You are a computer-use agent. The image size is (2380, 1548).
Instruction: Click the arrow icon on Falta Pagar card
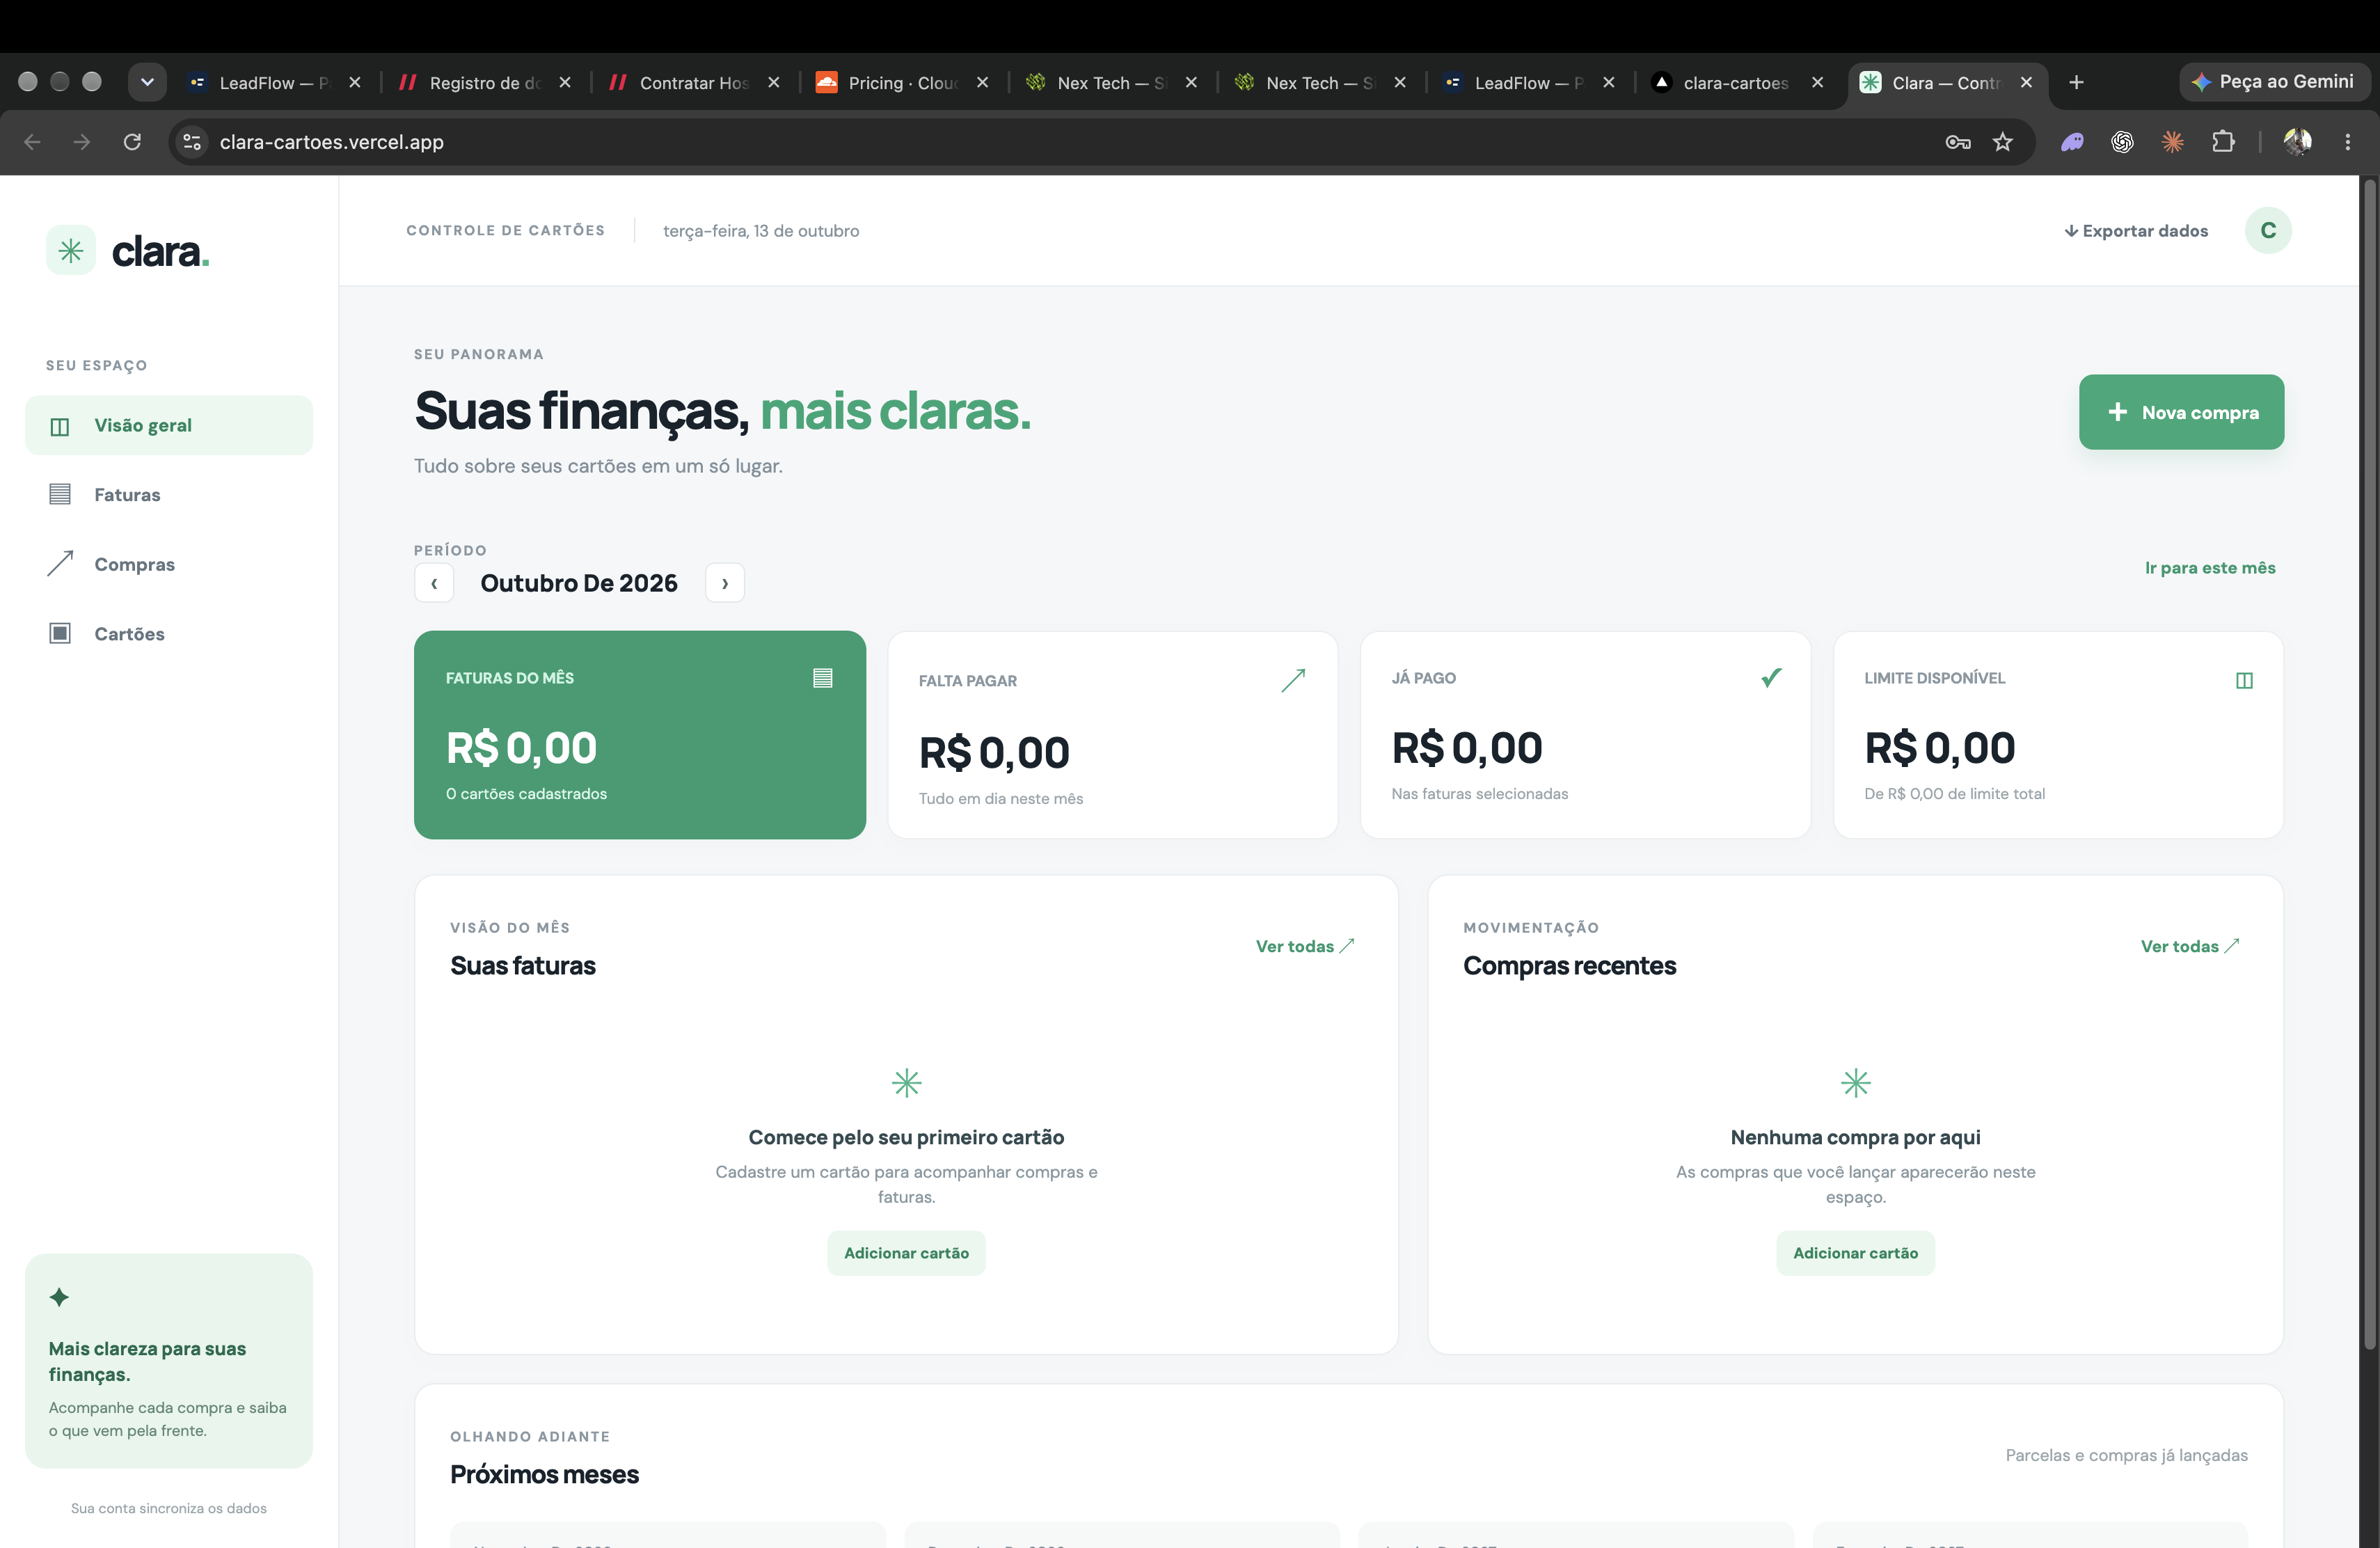click(x=1293, y=680)
